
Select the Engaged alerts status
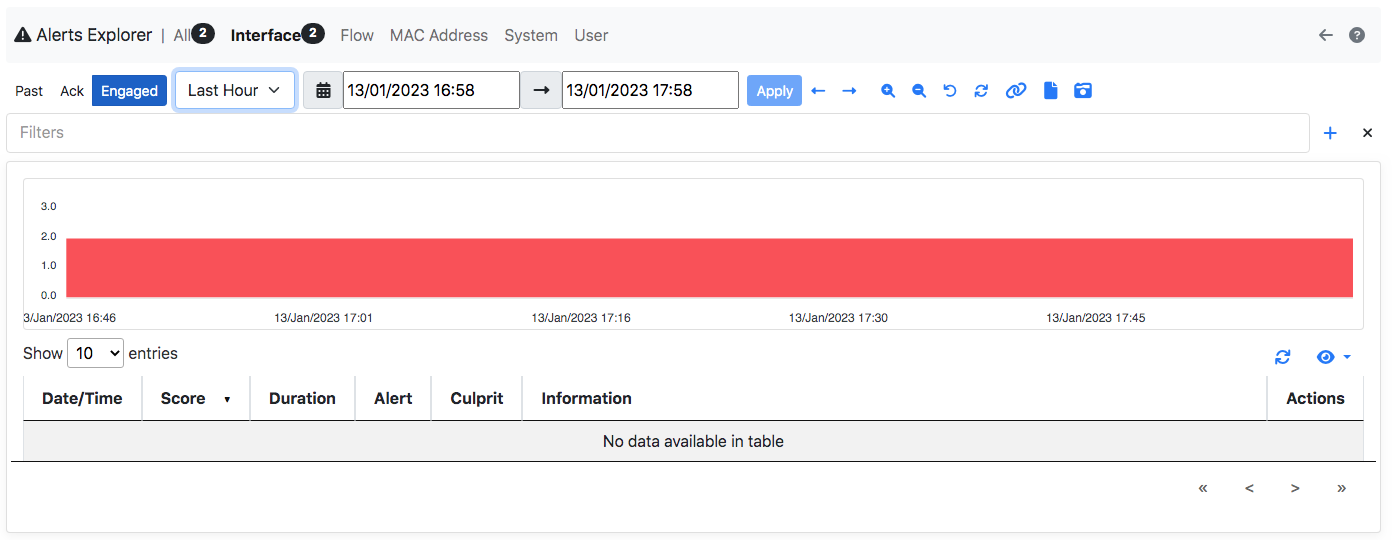[129, 90]
